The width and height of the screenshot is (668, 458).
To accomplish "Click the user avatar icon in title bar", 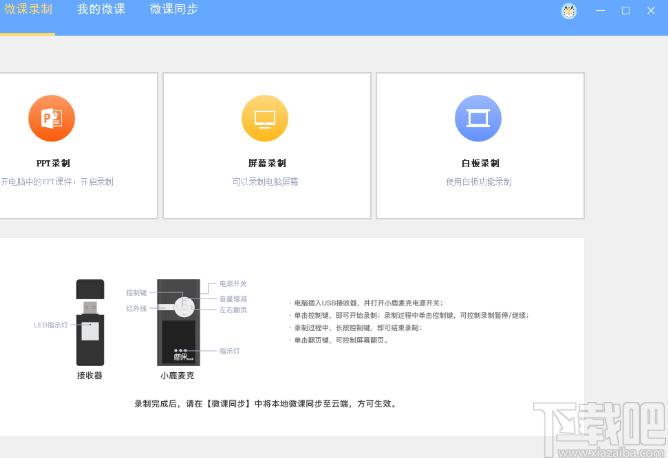I will [x=569, y=11].
